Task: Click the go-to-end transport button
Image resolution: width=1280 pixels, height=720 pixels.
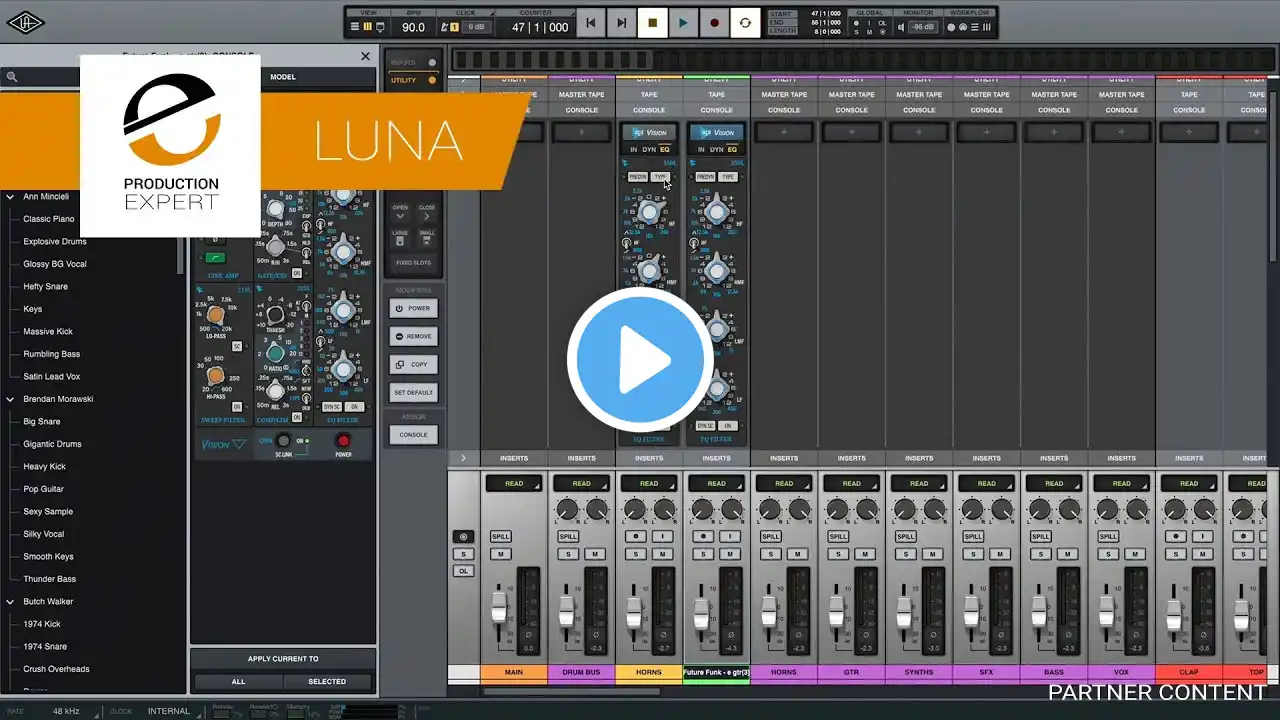Action: (621, 22)
